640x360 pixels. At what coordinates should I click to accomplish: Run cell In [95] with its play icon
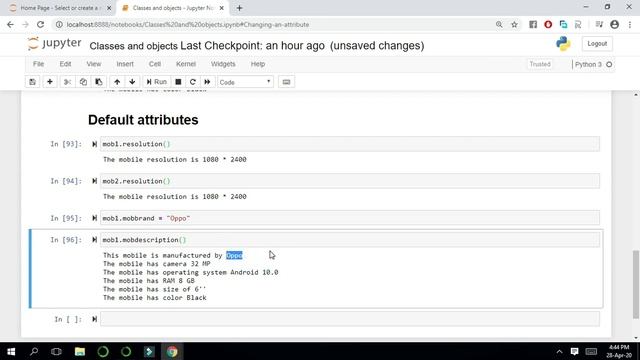coord(94,218)
